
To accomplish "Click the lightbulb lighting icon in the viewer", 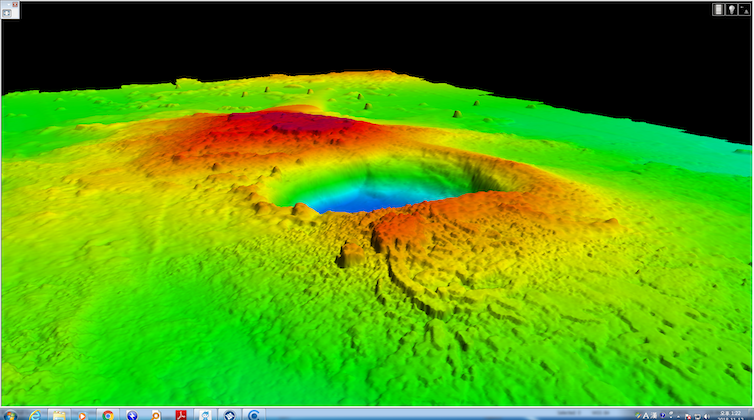I will (x=731, y=9).
